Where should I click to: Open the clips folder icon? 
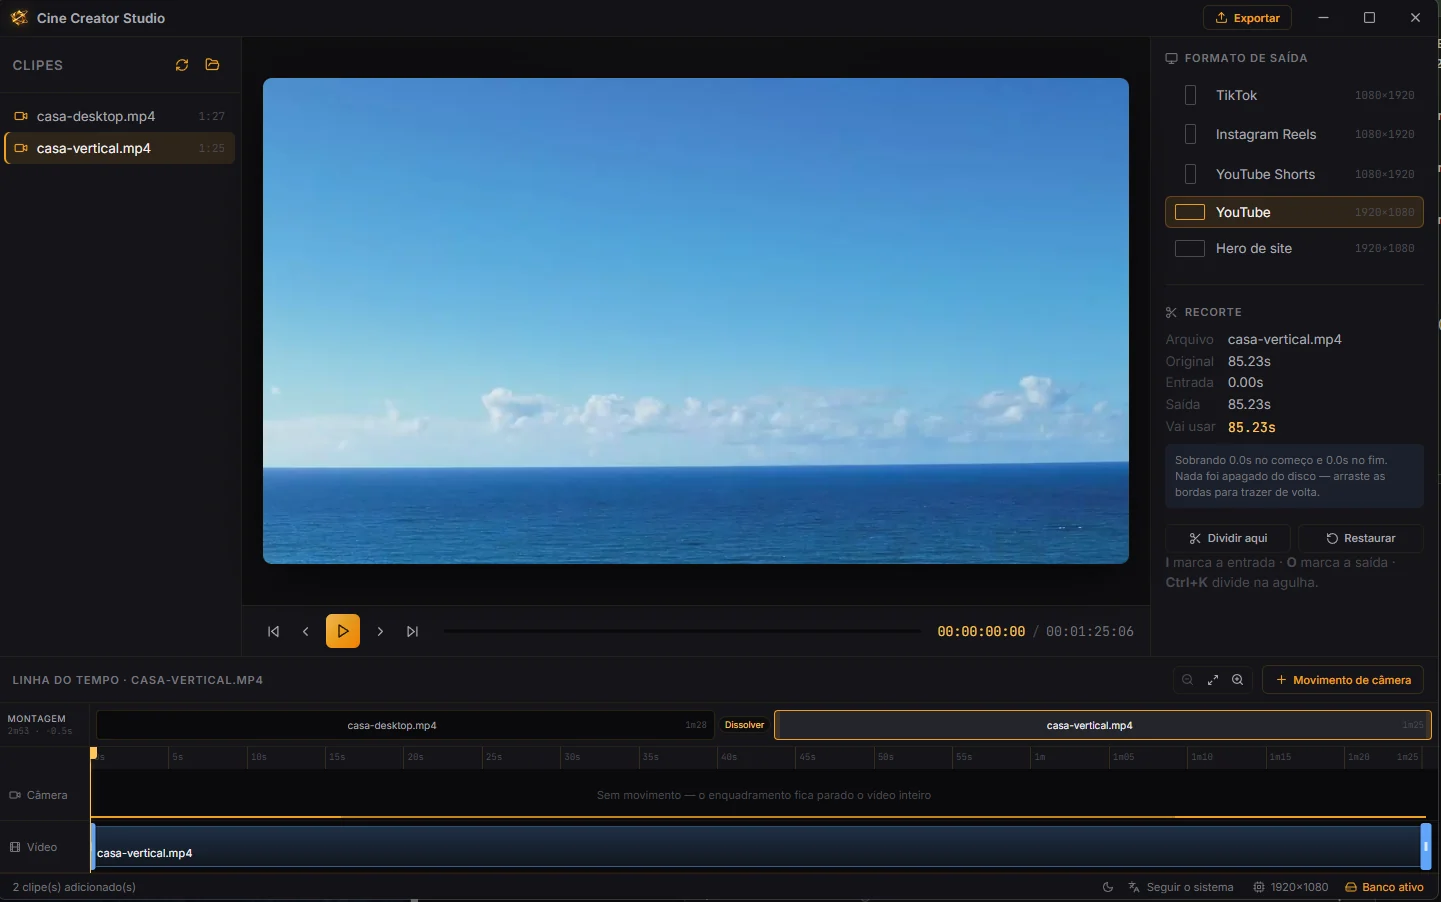212,65
